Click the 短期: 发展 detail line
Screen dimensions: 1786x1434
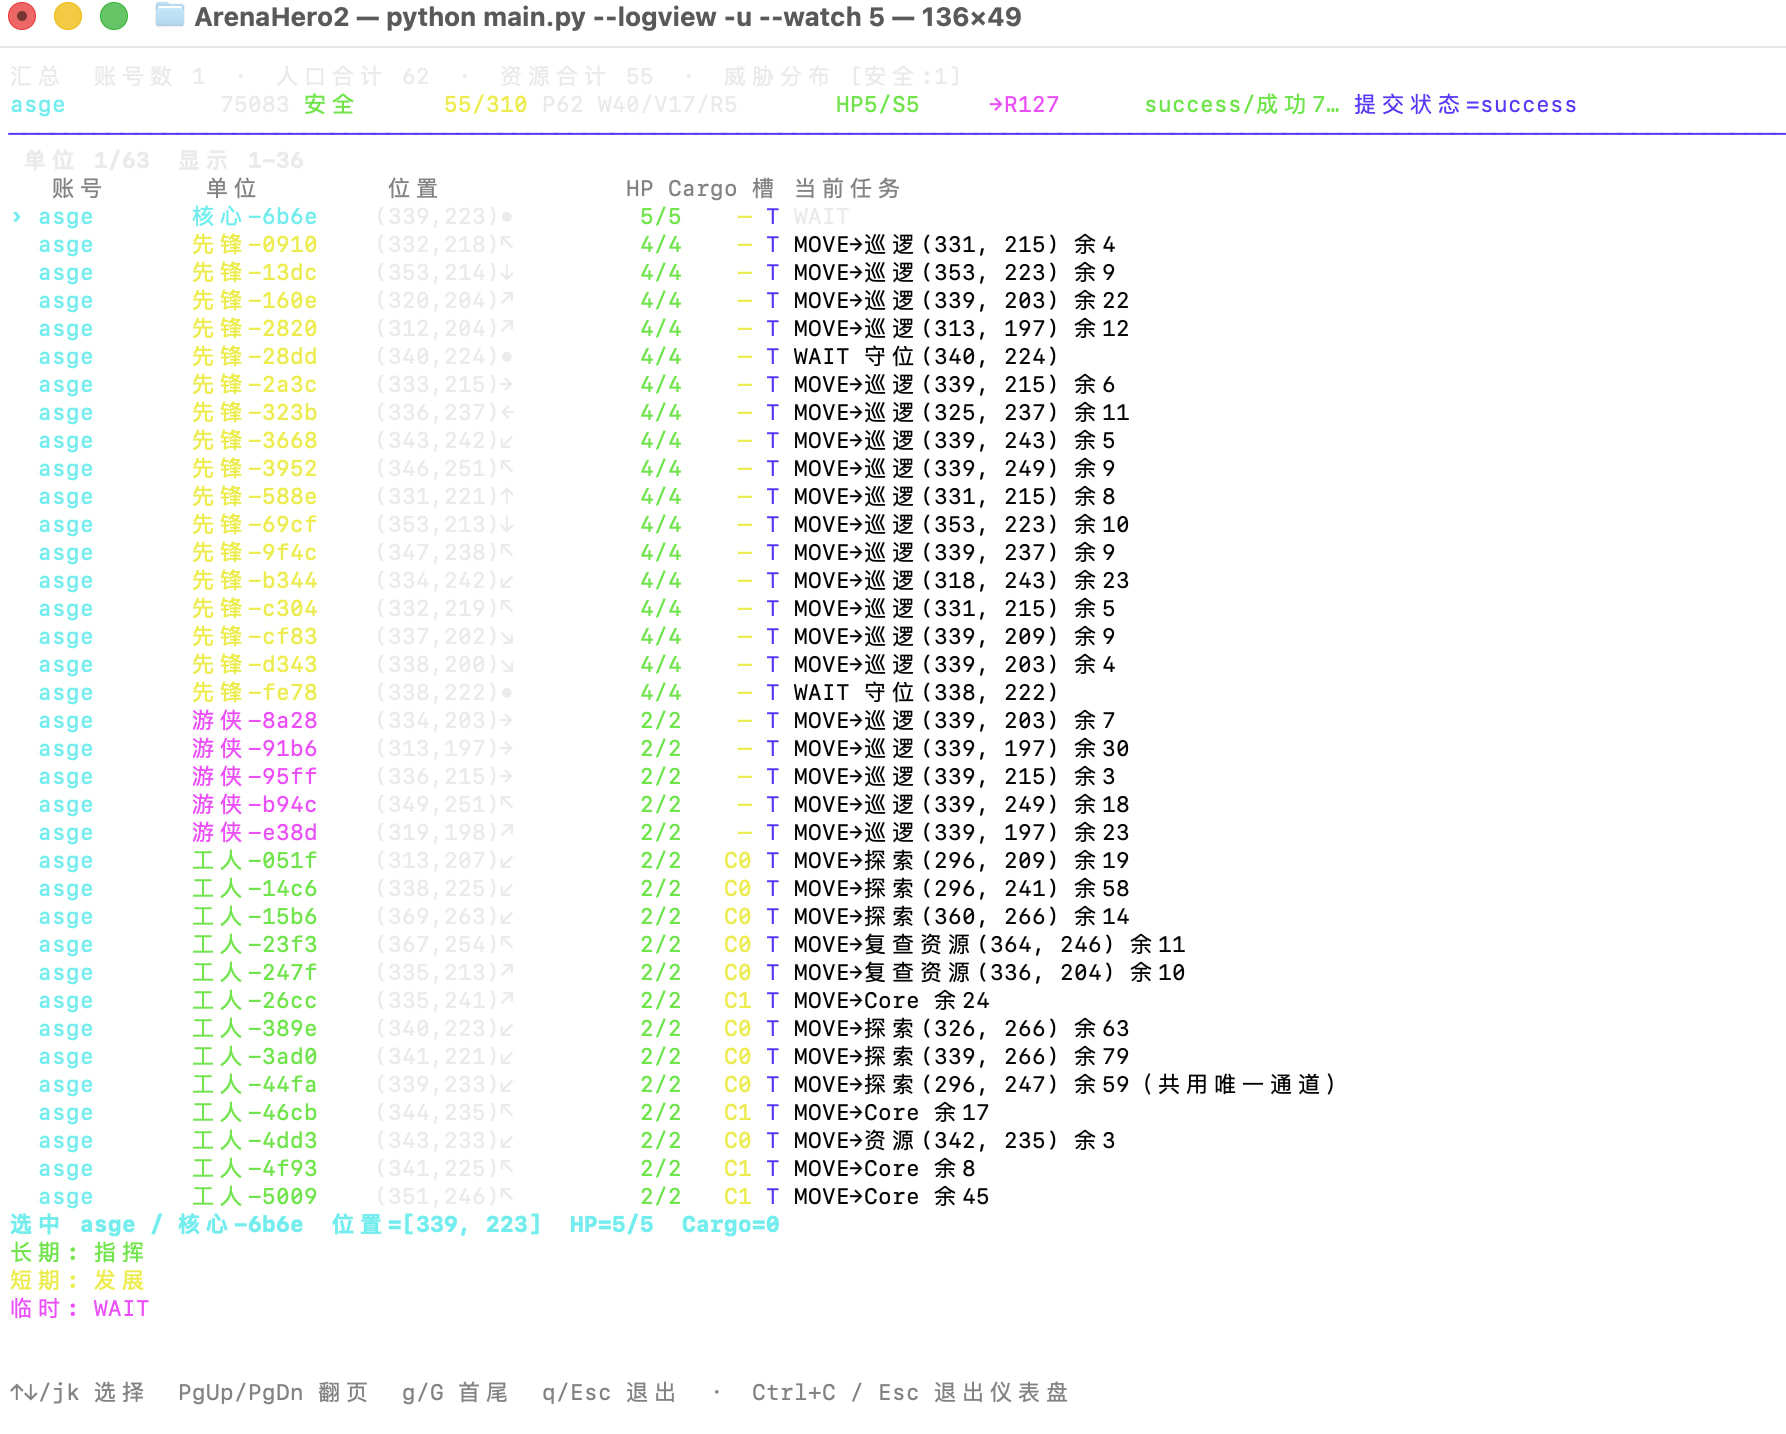(x=77, y=1280)
